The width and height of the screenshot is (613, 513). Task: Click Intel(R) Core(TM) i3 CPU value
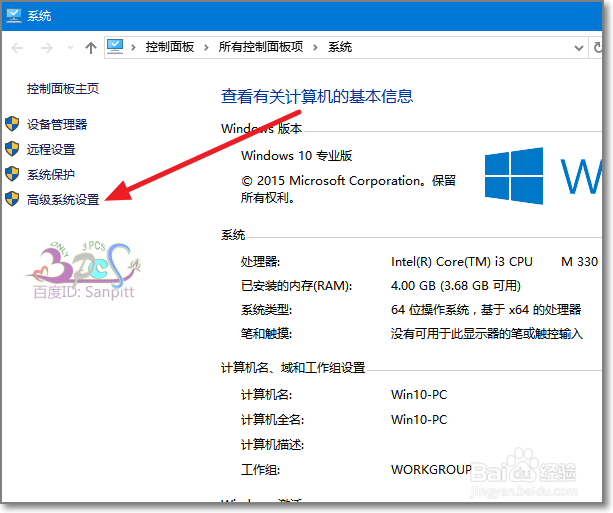[462, 262]
